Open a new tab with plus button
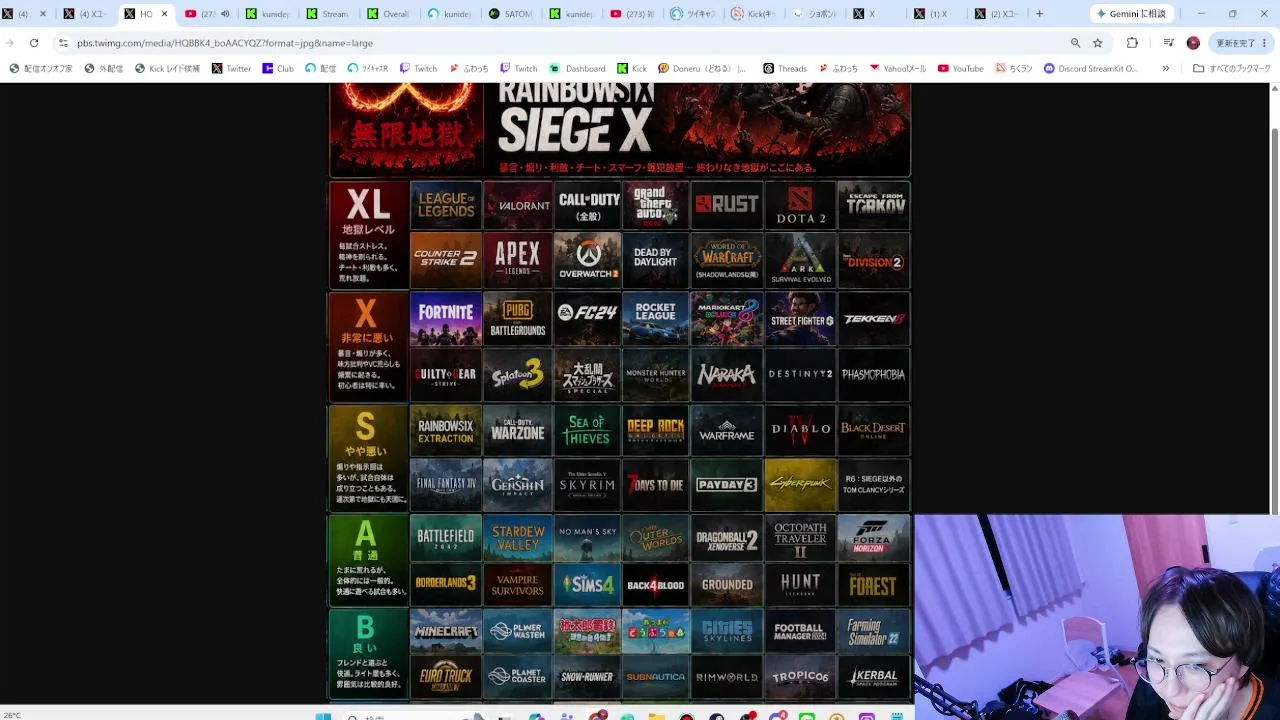This screenshot has width=1280, height=720. click(x=1039, y=14)
